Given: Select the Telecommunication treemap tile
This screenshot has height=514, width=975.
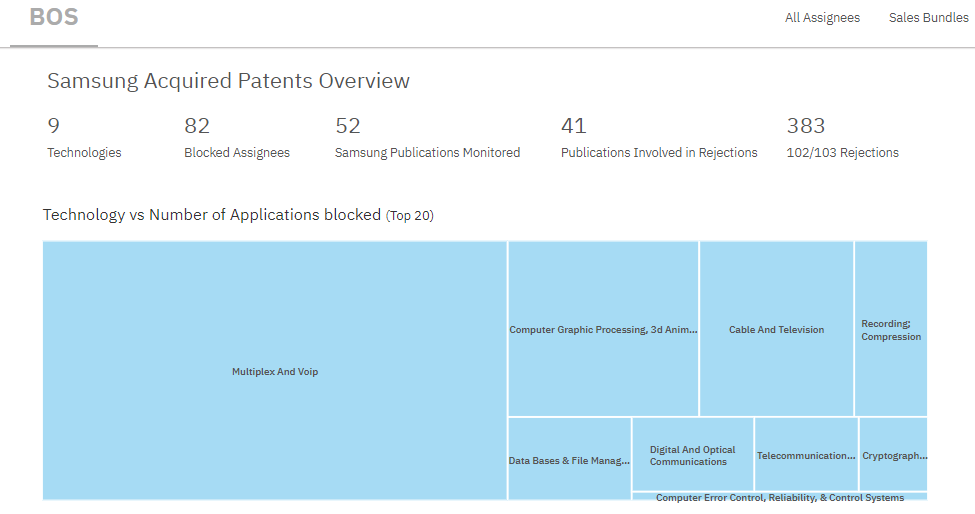Looking at the screenshot, I should pyautogui.click(x=806, y=456).
